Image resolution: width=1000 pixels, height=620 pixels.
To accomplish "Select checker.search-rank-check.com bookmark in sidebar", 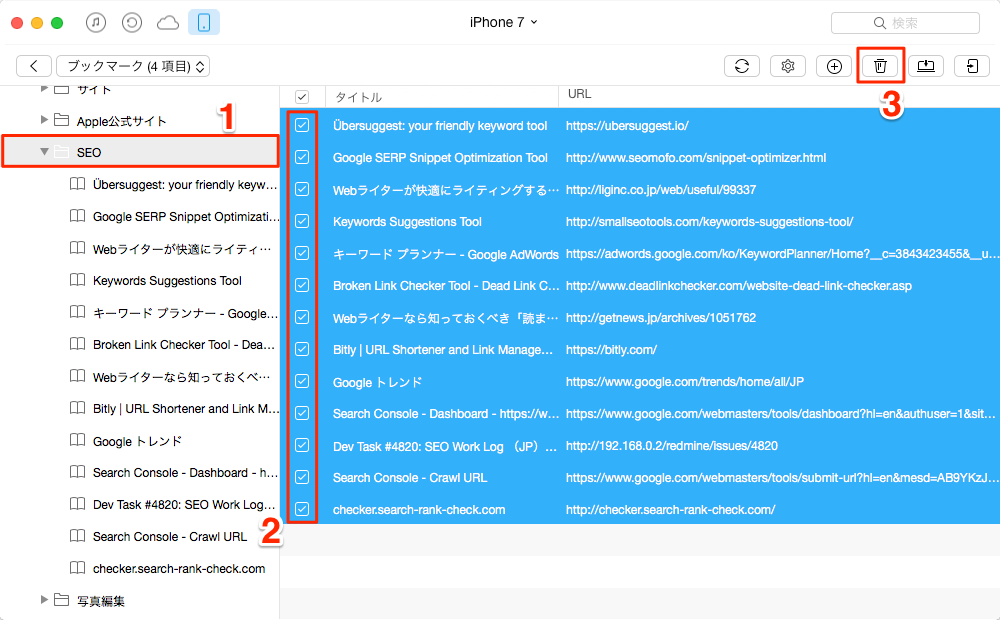I will (x=179, y=568).
